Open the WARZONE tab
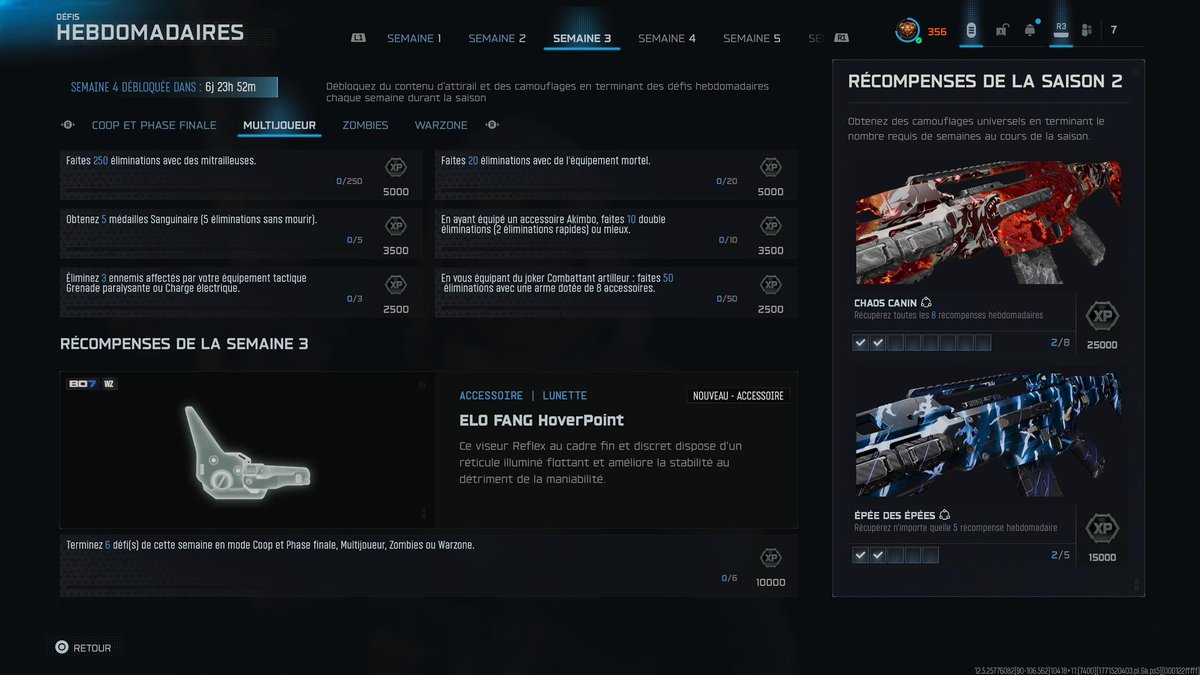The width and height of the screenshot is (1200, 675). [441, 126]
